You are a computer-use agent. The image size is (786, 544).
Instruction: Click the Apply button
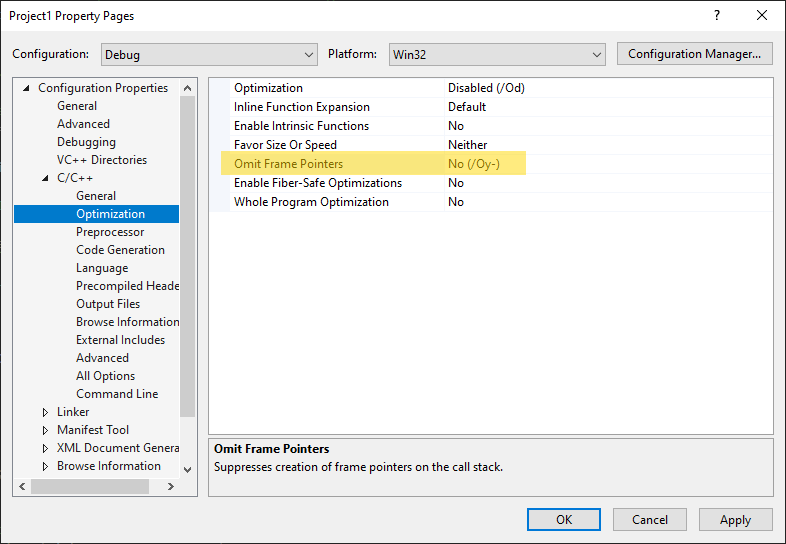[x=735, y=519]
